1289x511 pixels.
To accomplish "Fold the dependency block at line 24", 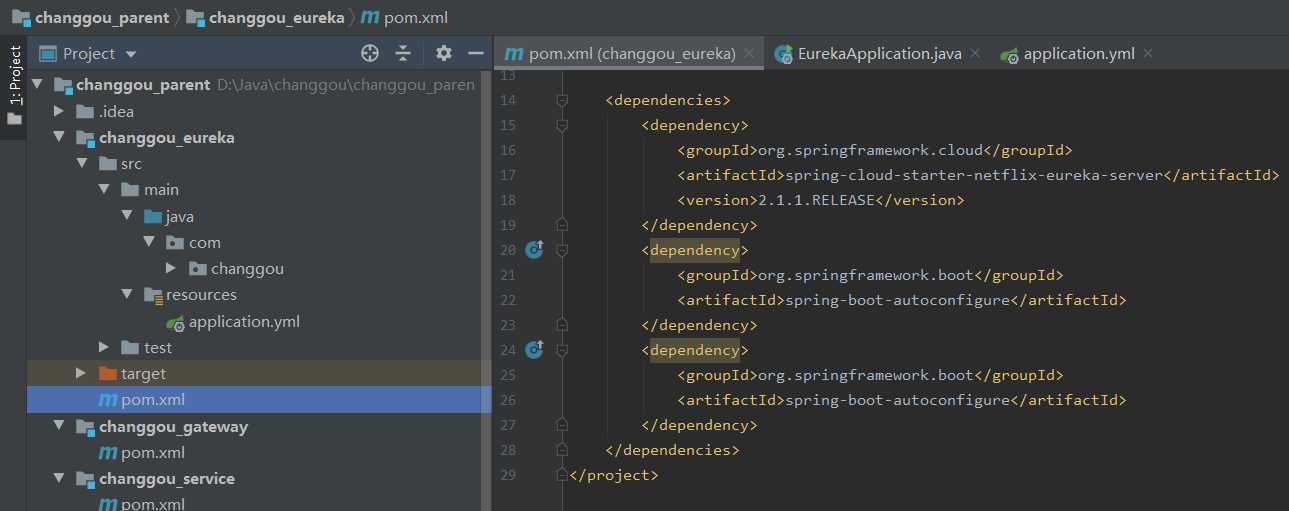I will tap(562, 350).
